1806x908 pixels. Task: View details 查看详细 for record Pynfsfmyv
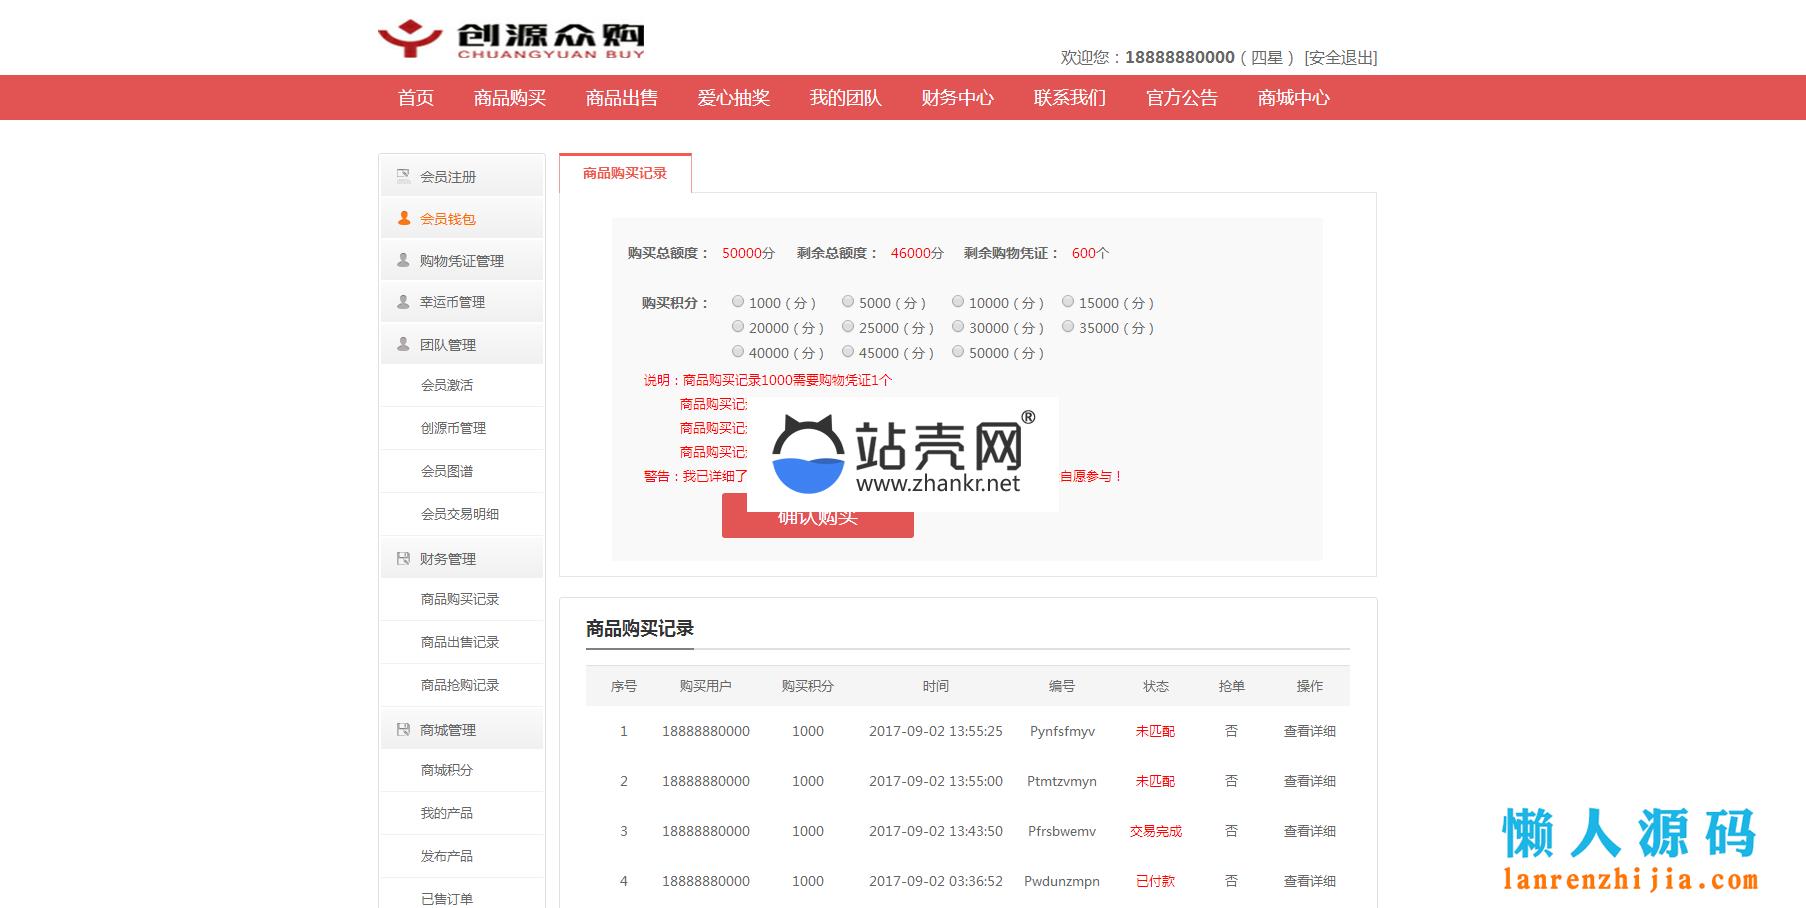tap(1309, 731)
